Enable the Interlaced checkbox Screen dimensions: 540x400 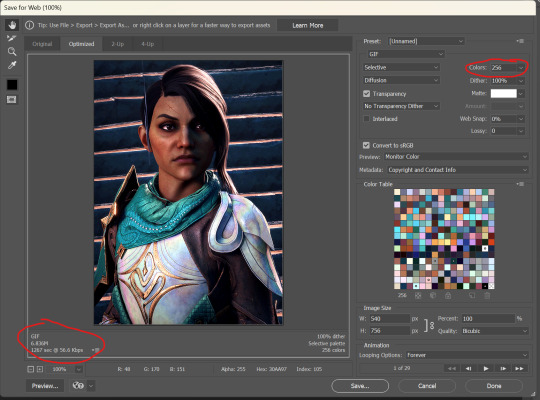pyautogui.click(x=366, y=119)
